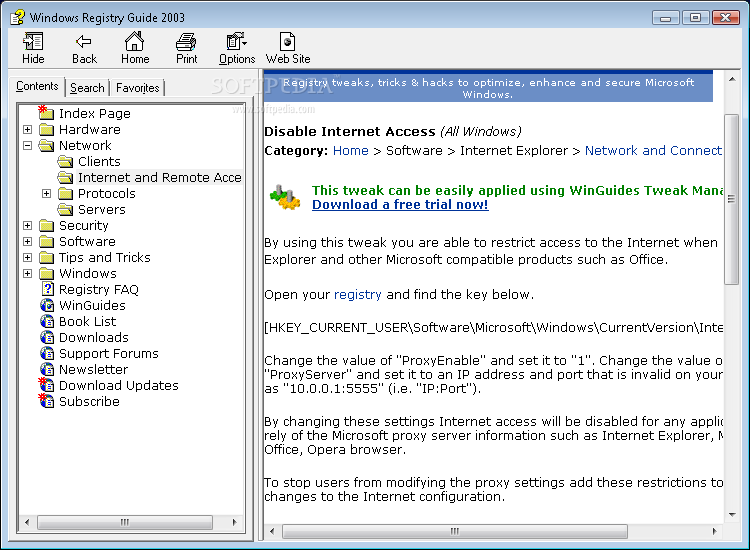
Task: Click the Download Updates page icon
Action: tap(46, 385)
